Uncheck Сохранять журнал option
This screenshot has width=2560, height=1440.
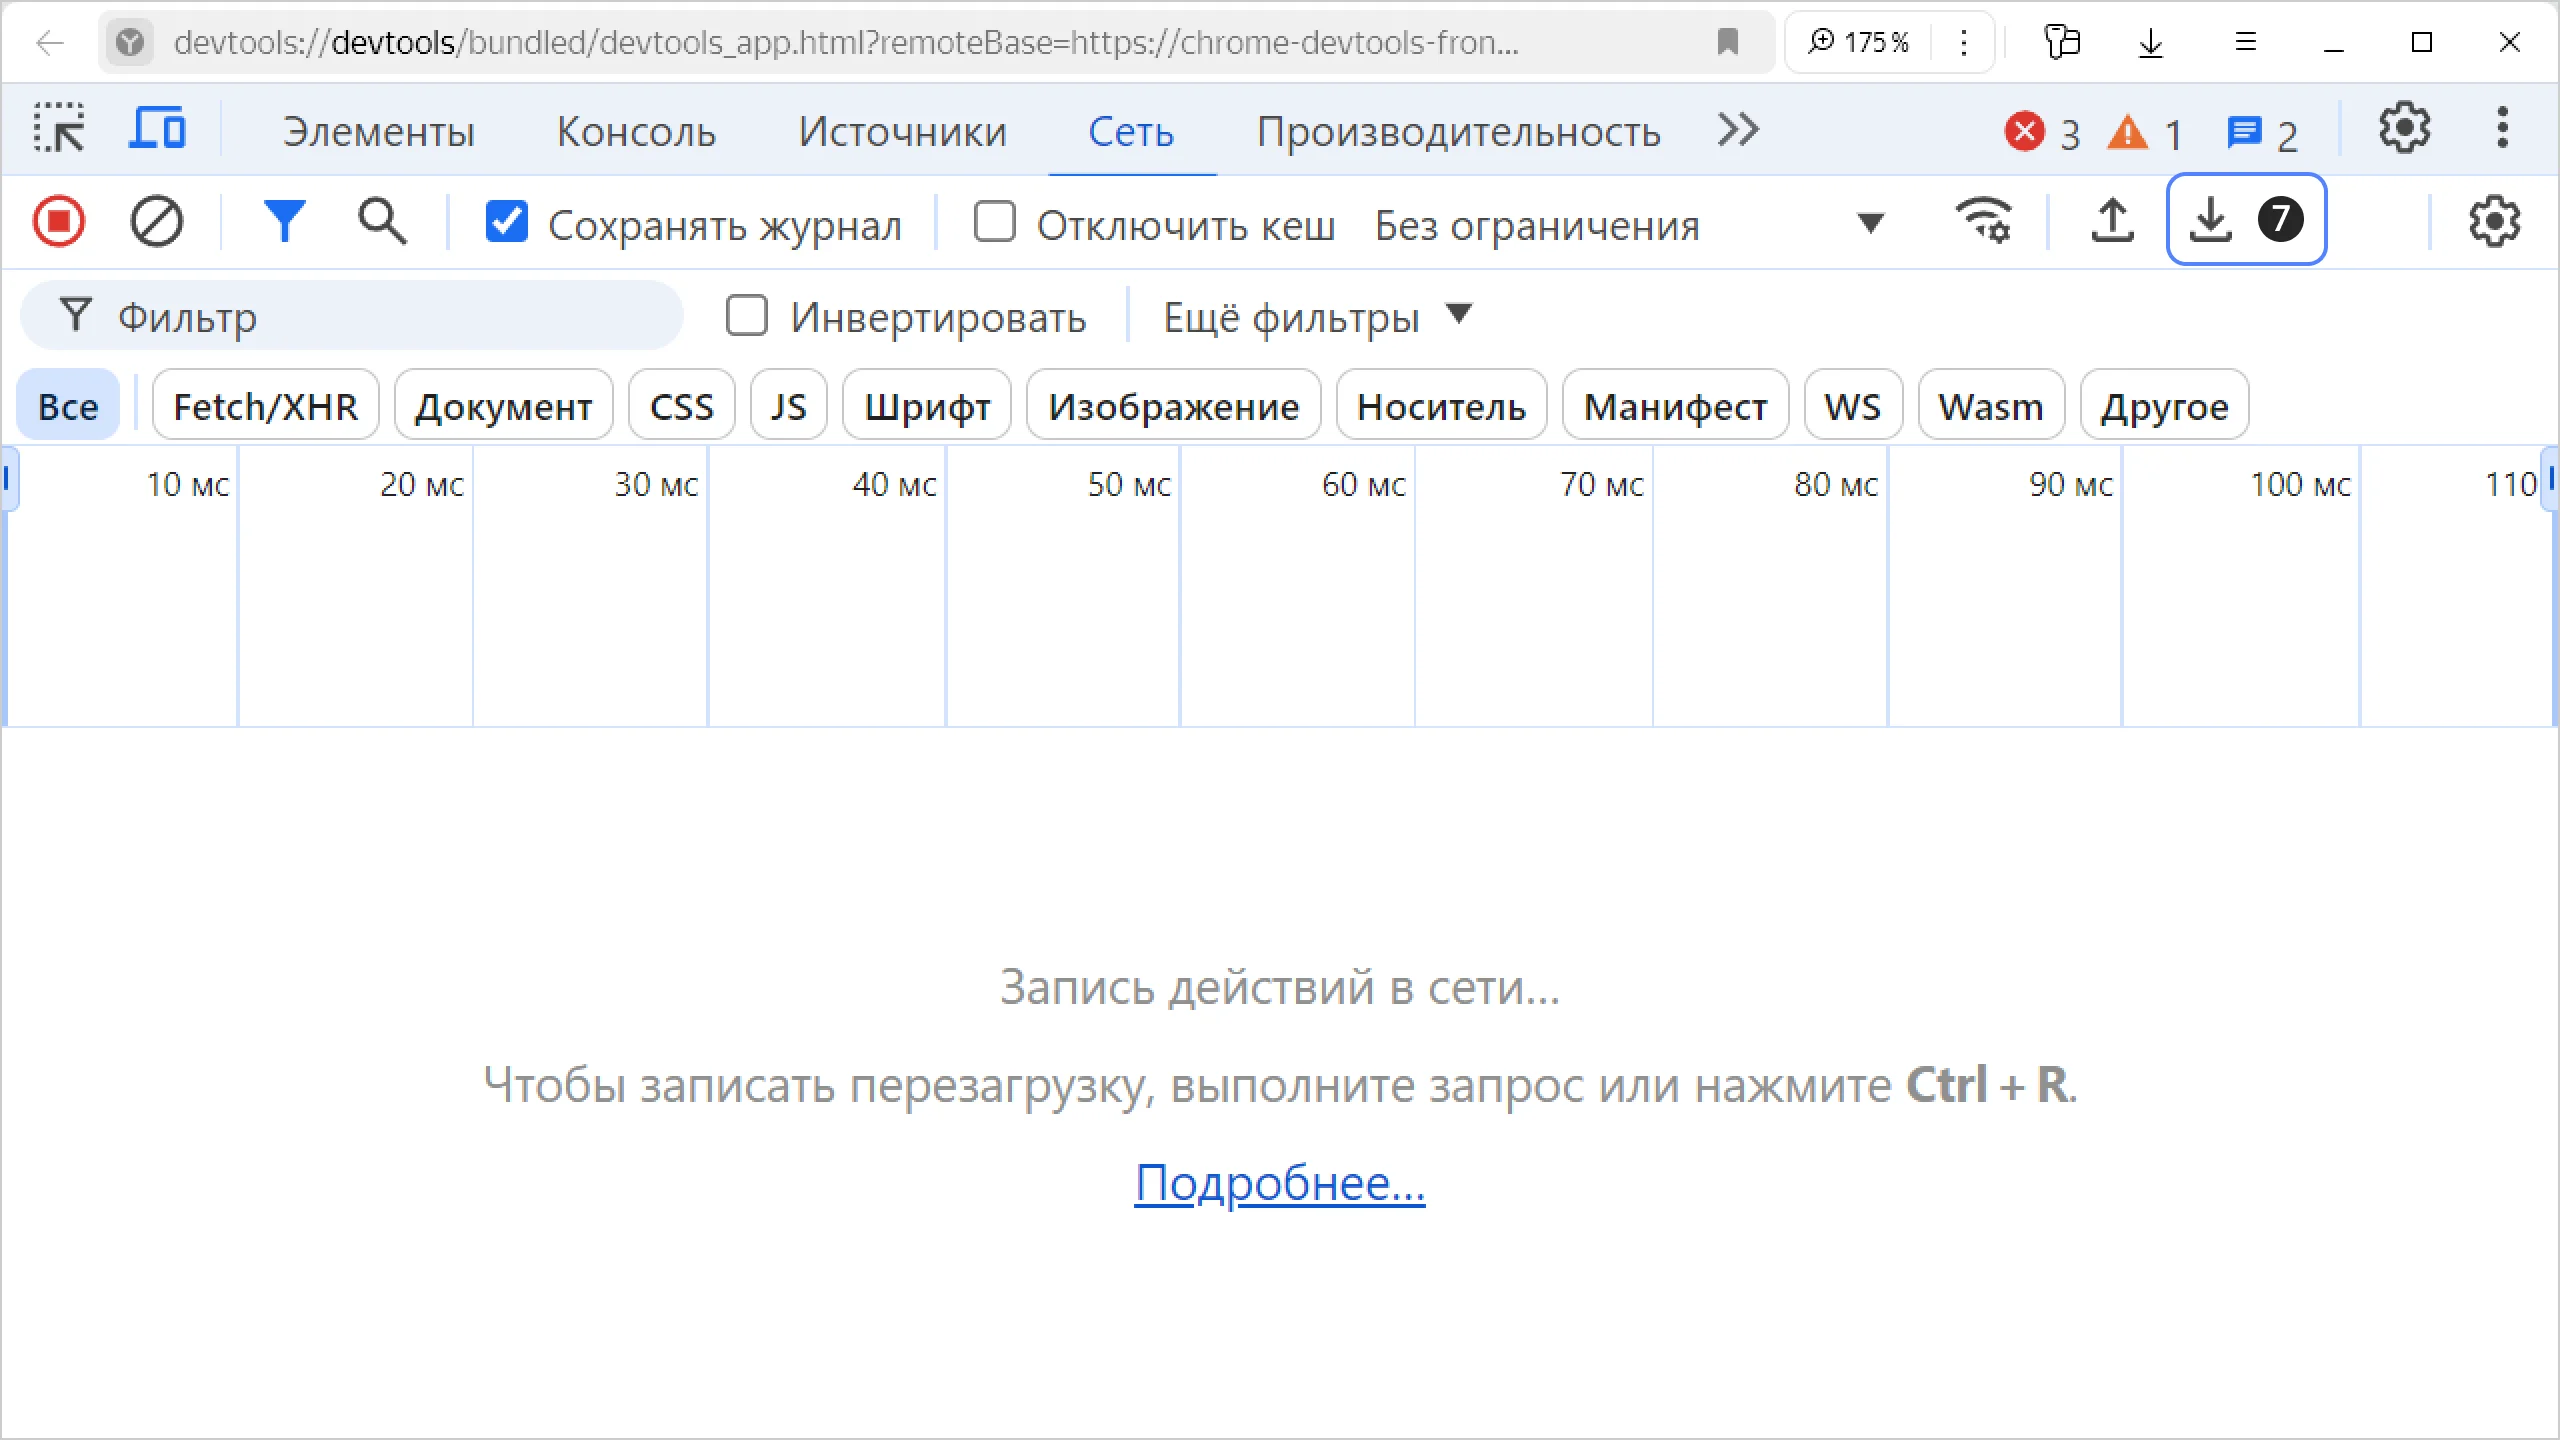pyautogui.click(x=507, y=222)
